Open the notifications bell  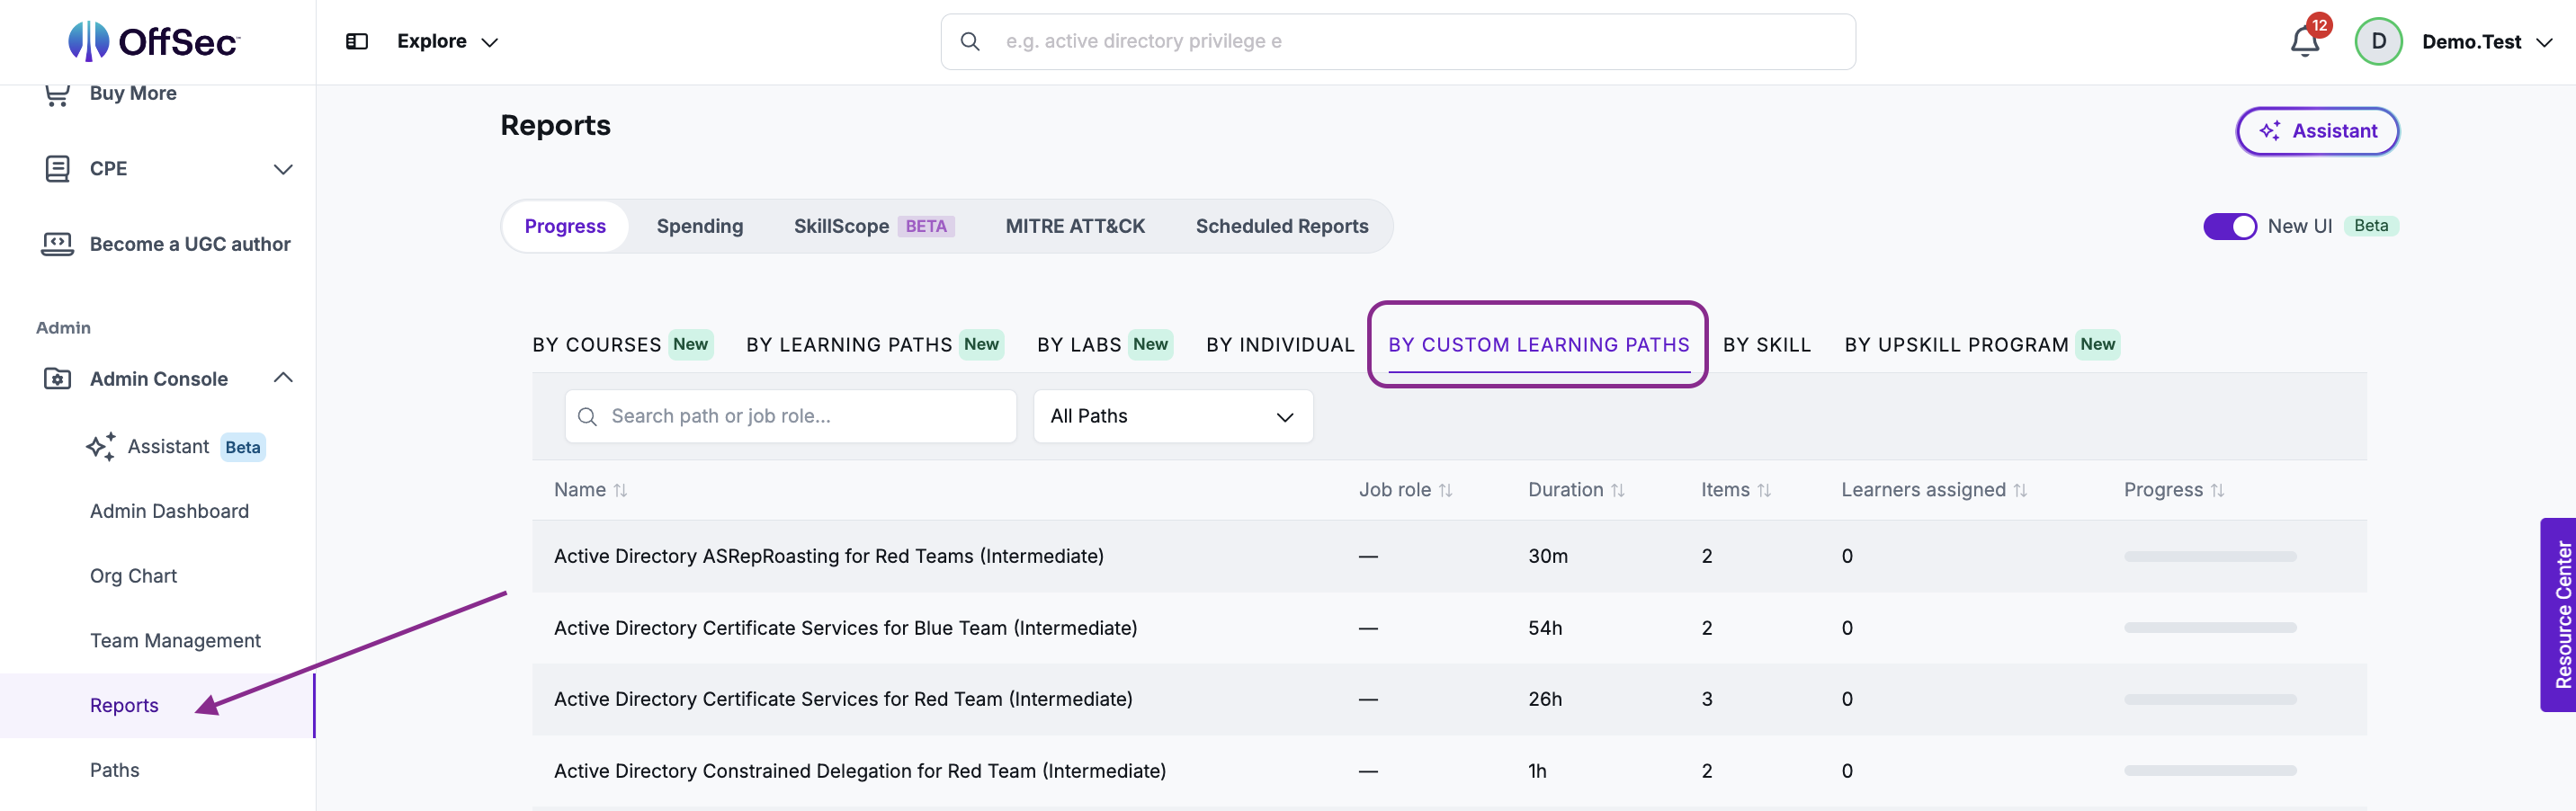pyautogui.click(x=2305, y=41)
